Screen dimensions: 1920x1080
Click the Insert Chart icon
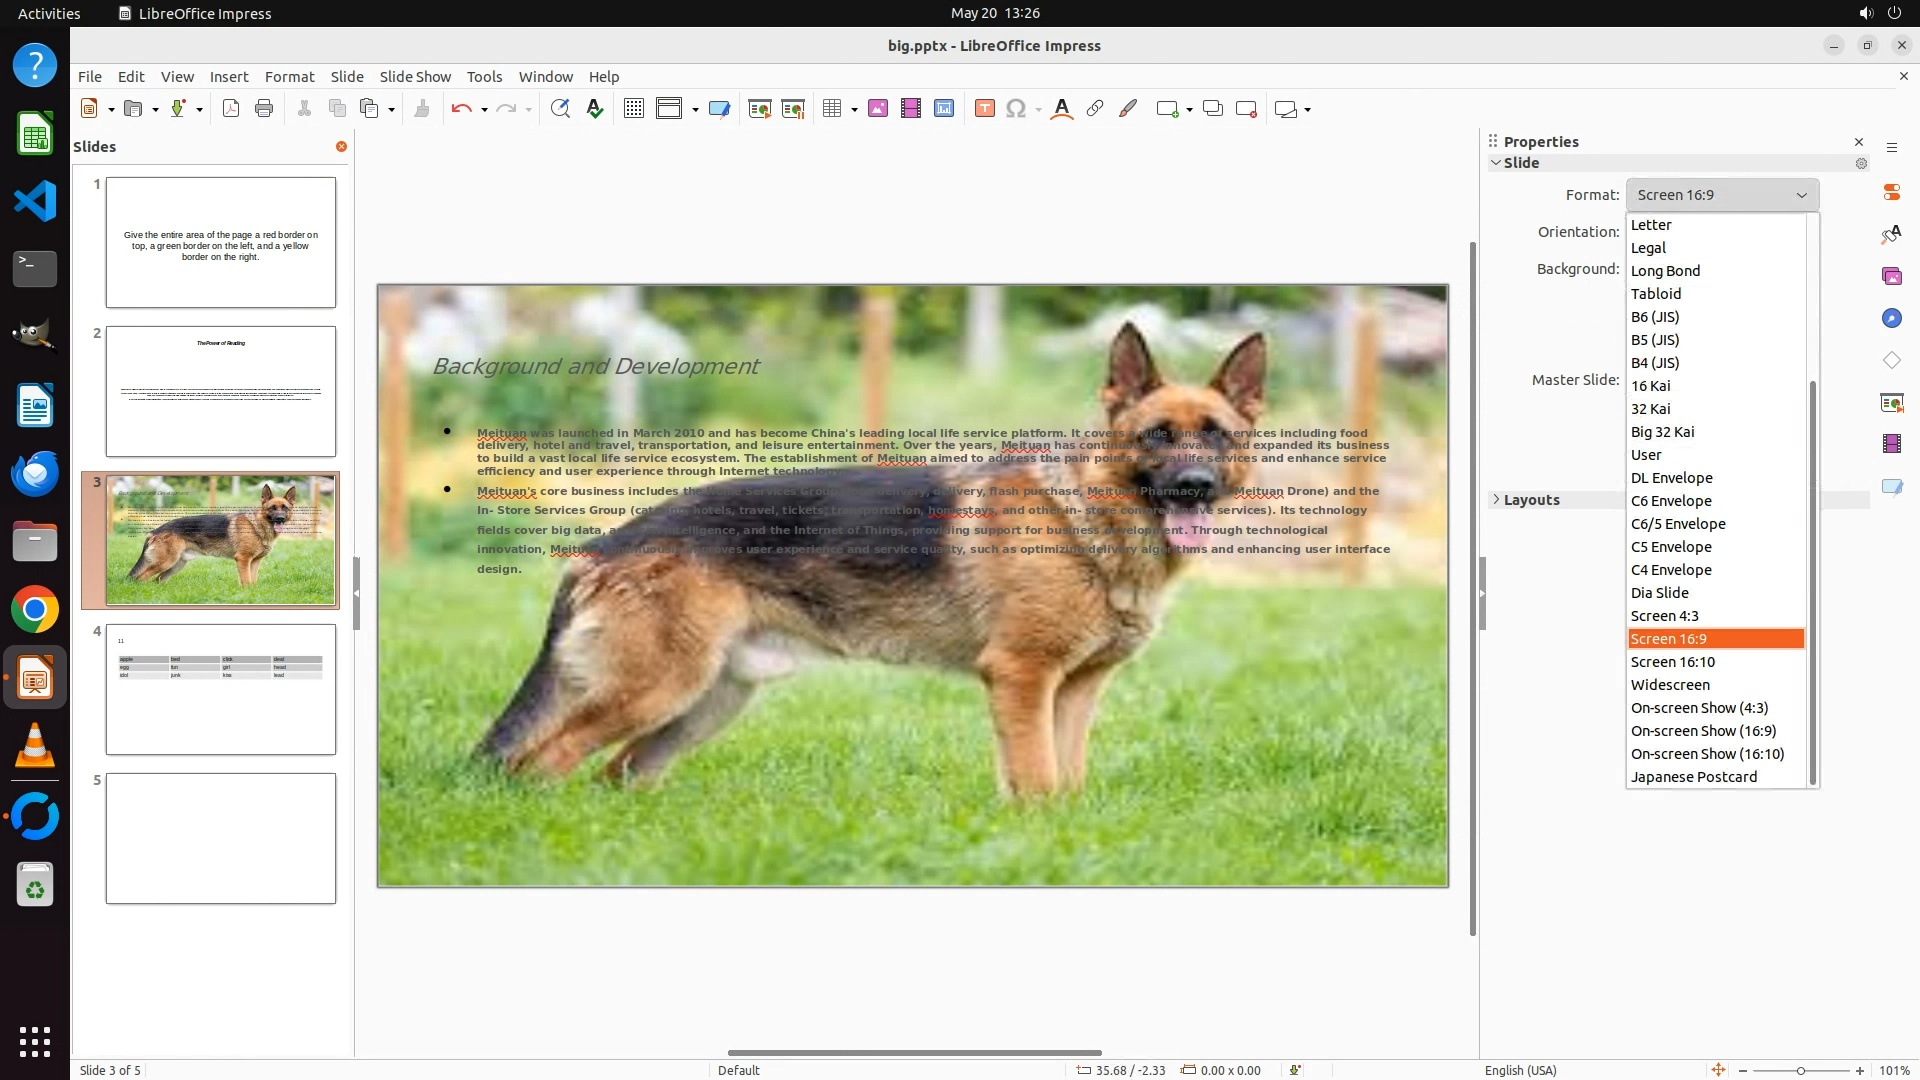tap(944, 109)
